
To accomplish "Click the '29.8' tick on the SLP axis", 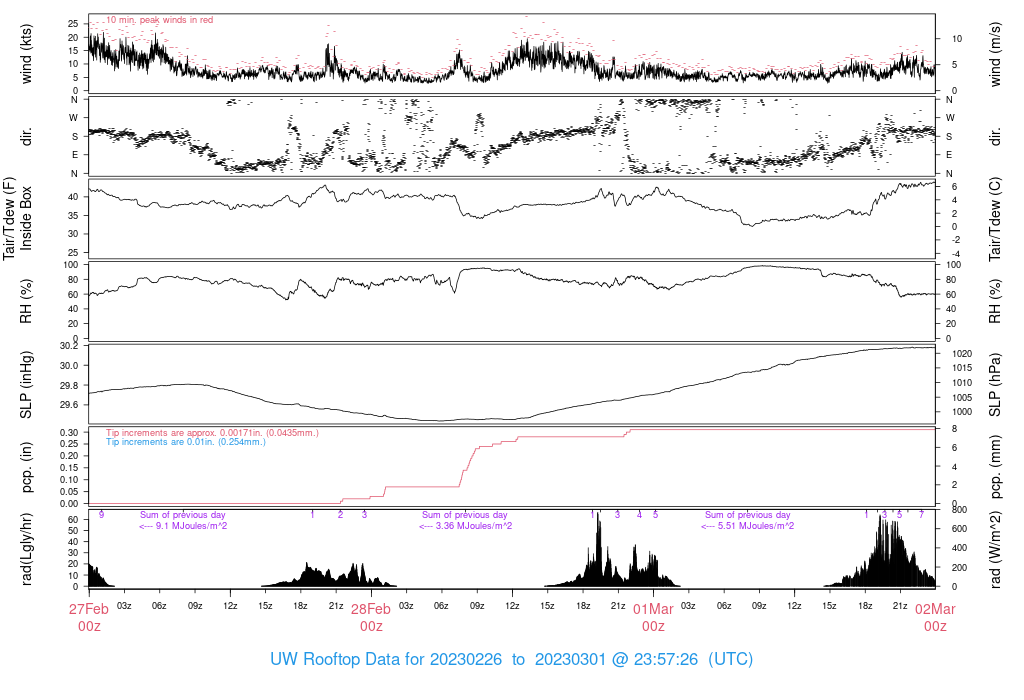I will pos(69,385).
